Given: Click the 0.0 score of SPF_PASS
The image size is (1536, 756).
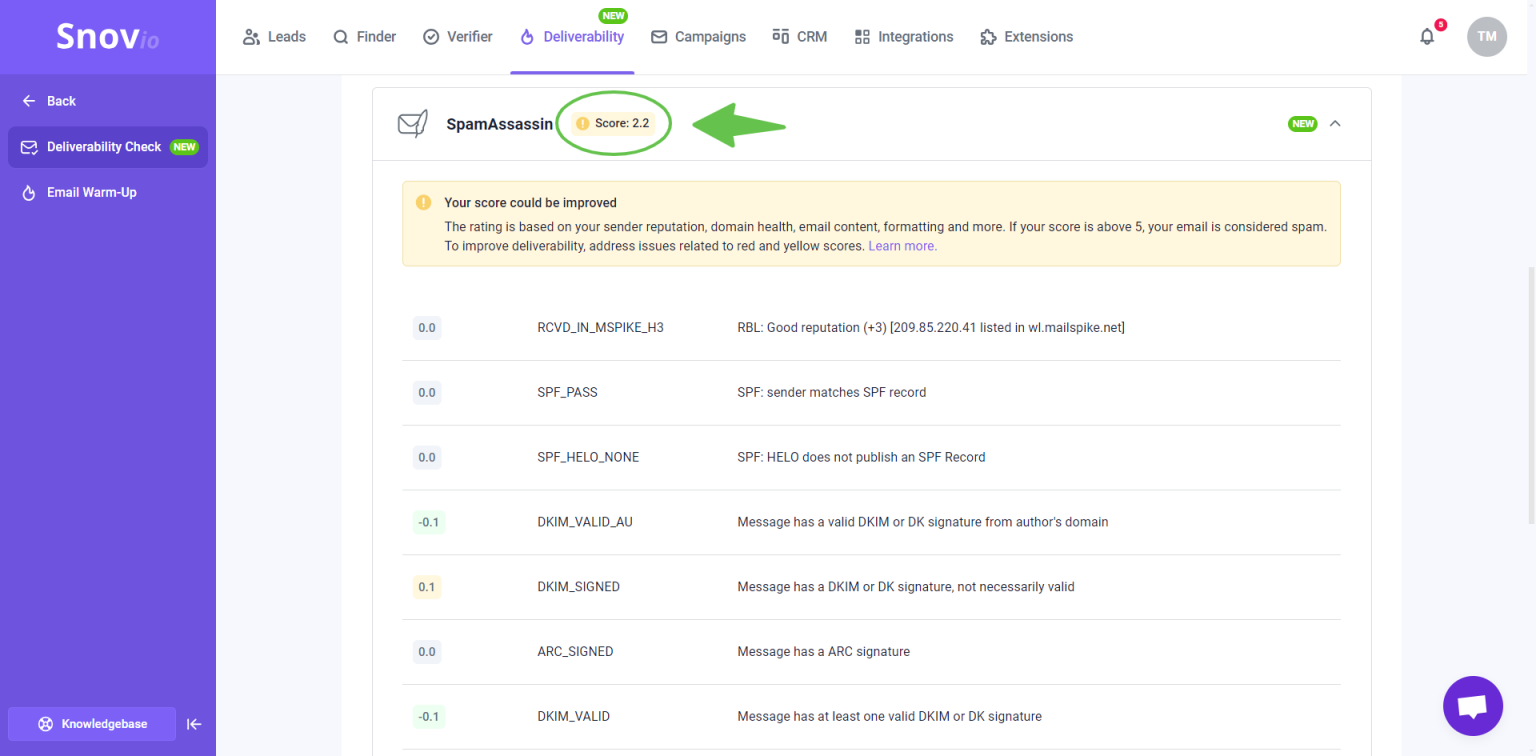Looking at the screenshot, I should tap(427, 393).
